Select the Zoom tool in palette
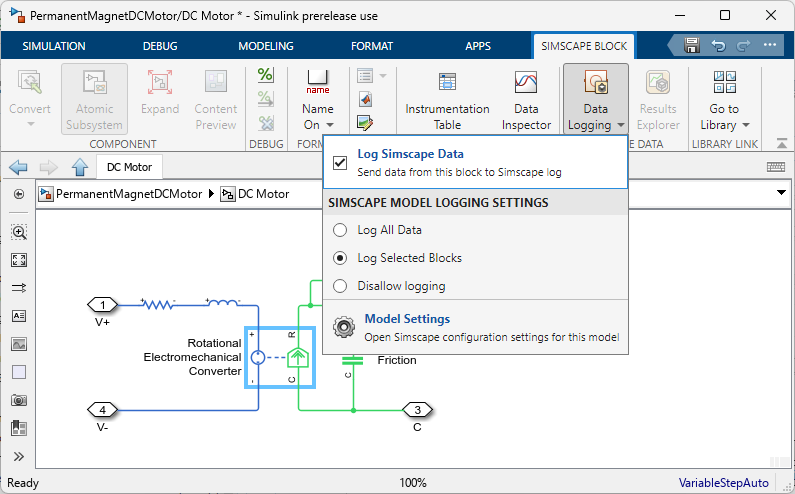Screen dimensions: 795x494 coord(19,232)
